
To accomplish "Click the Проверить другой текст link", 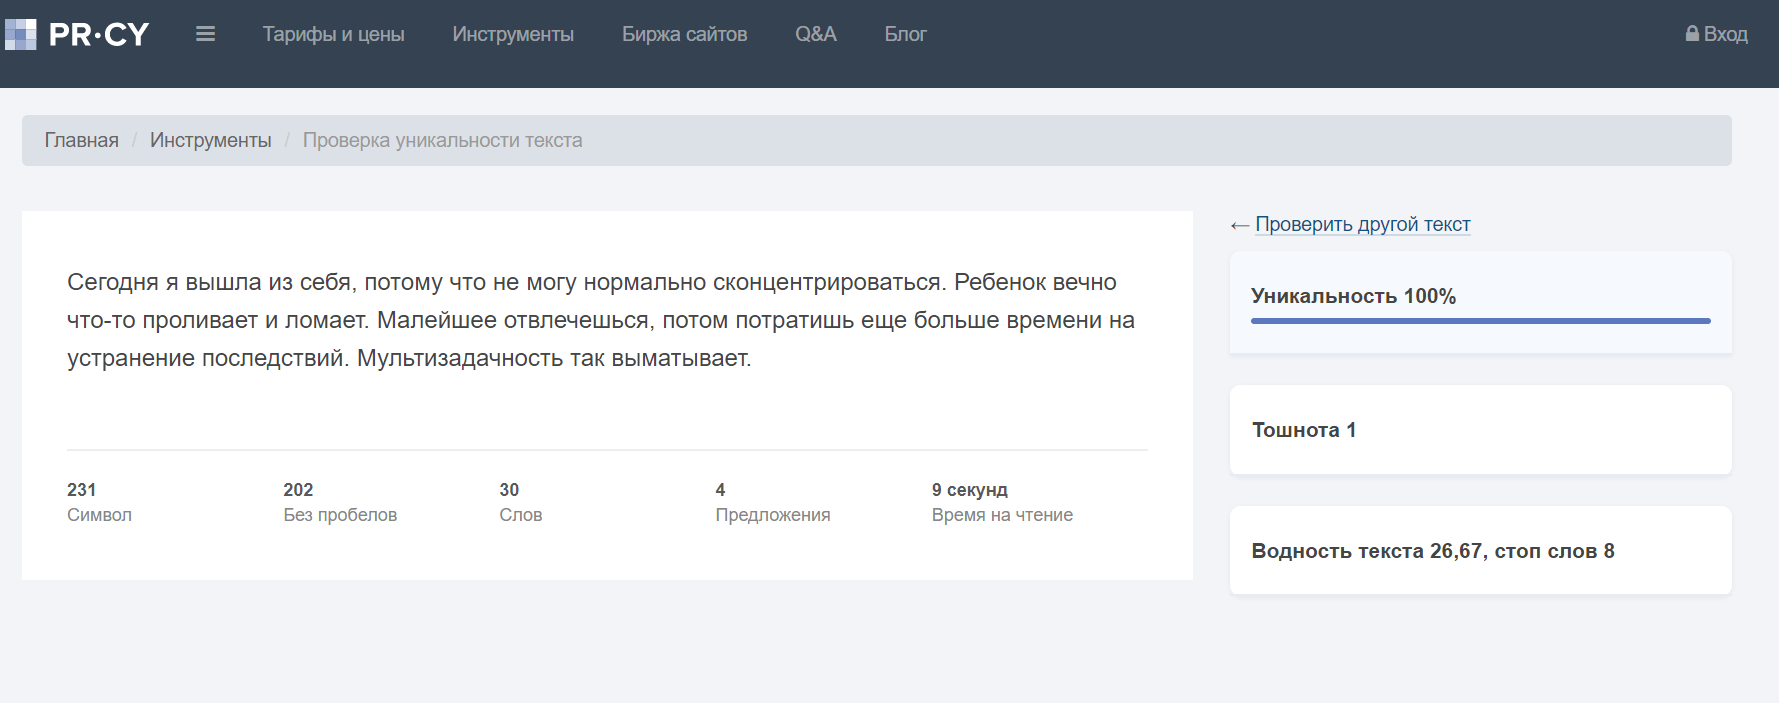I will point(1362,224).
